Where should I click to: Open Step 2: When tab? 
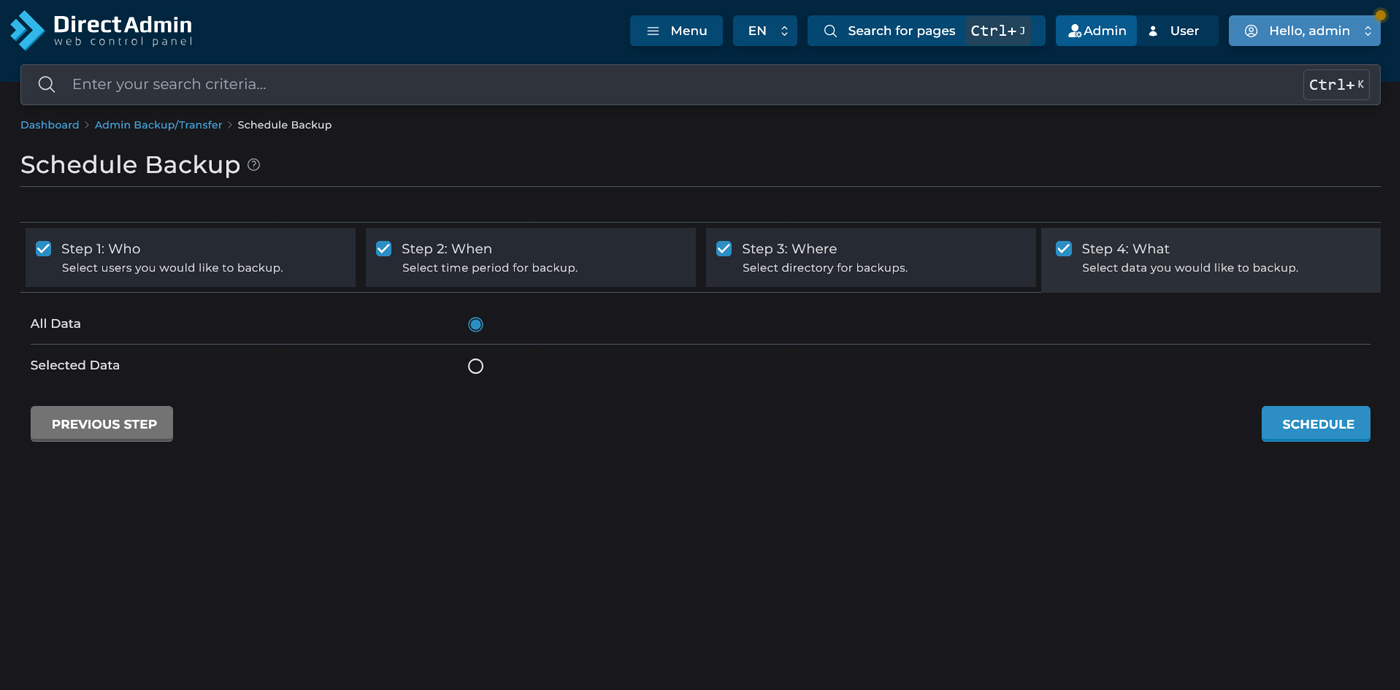point(530,258)
